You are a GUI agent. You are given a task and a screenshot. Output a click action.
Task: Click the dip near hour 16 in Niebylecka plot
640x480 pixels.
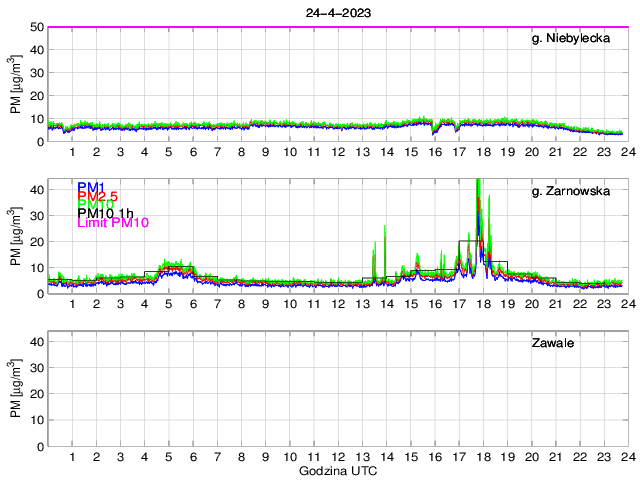(434, 130)
